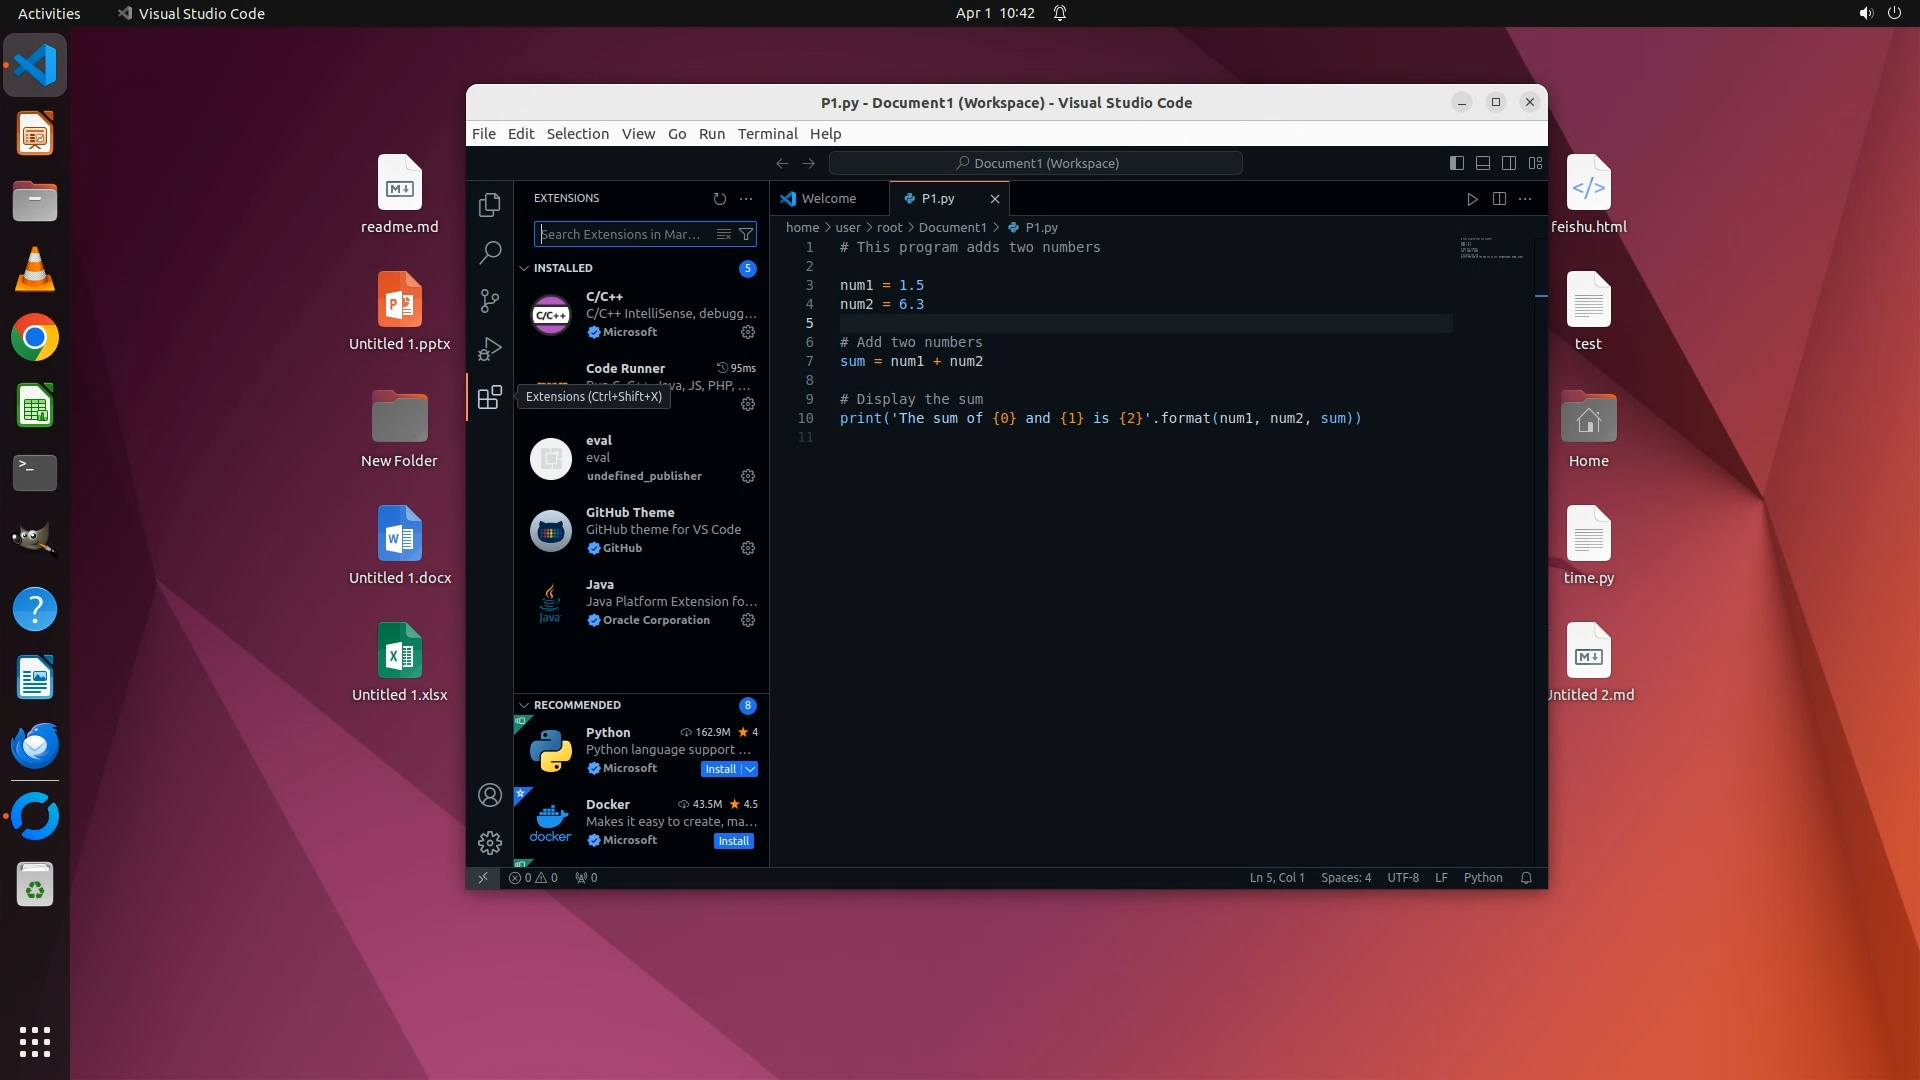The height and width of the screenshot is (1080, 1920).
Task: Toggle the primary side bar layout
Action: pyautogui.click(x=1457, y=163)
